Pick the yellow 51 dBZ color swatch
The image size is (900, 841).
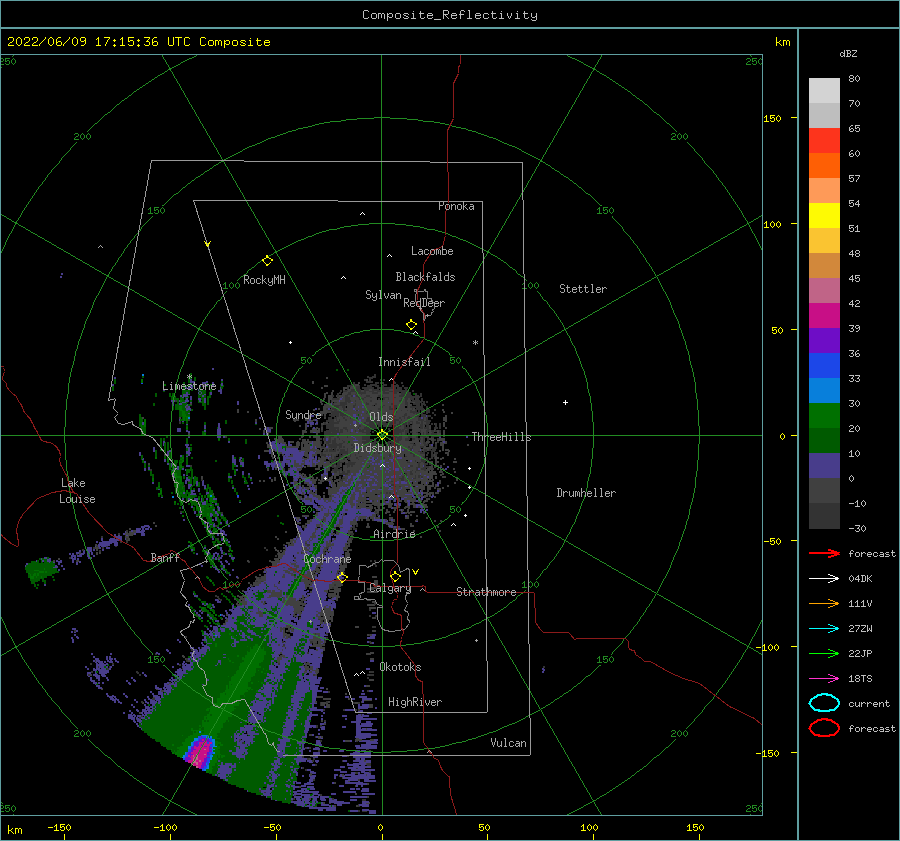click(x=824, y=215)
